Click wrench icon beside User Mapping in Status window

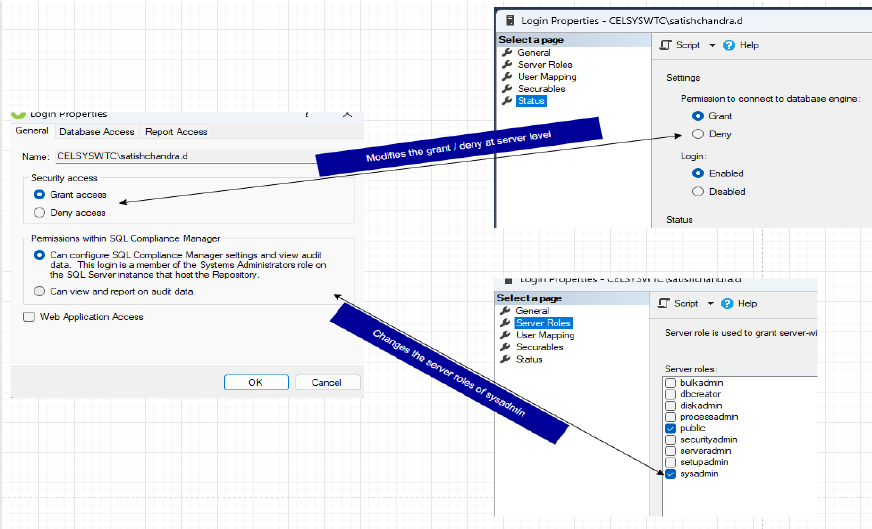pos(507,77)
